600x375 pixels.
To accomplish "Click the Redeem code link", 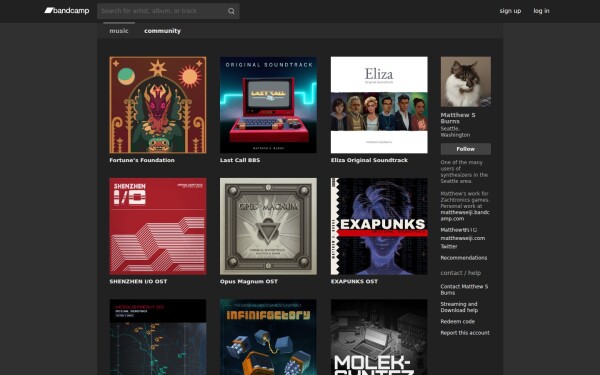I will coord(458,322).
